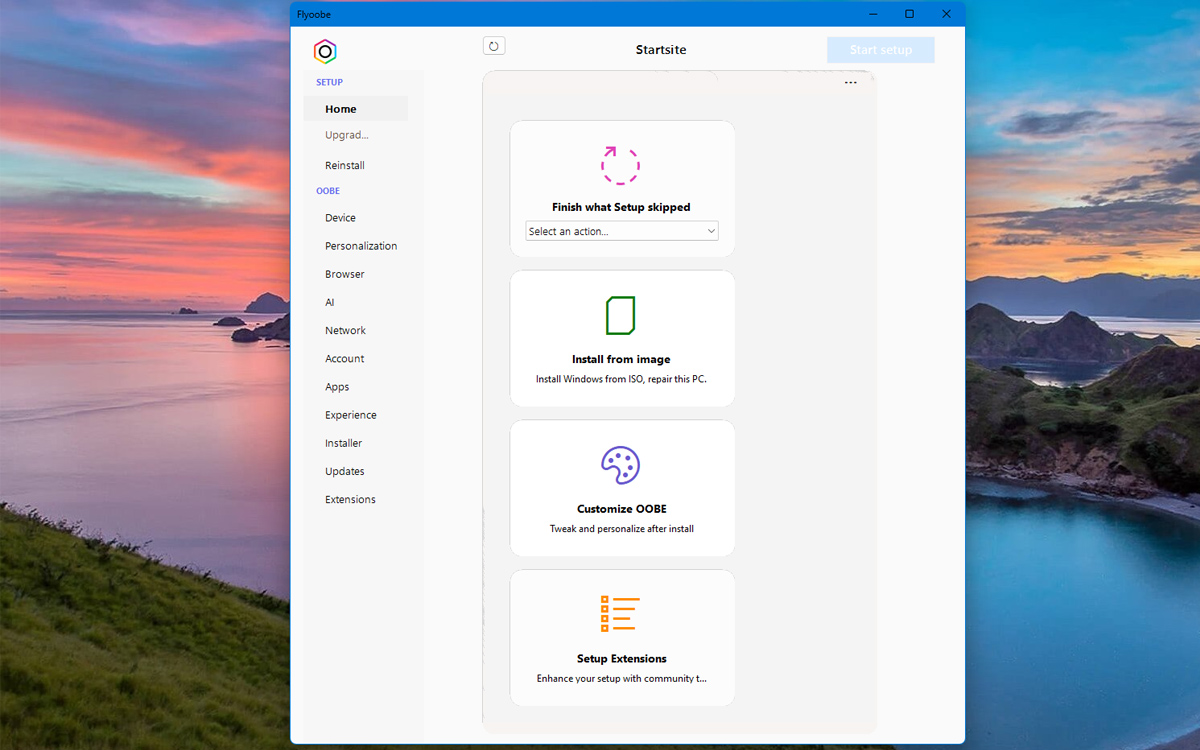Click the purple paint palette icon

coord(620,465)
